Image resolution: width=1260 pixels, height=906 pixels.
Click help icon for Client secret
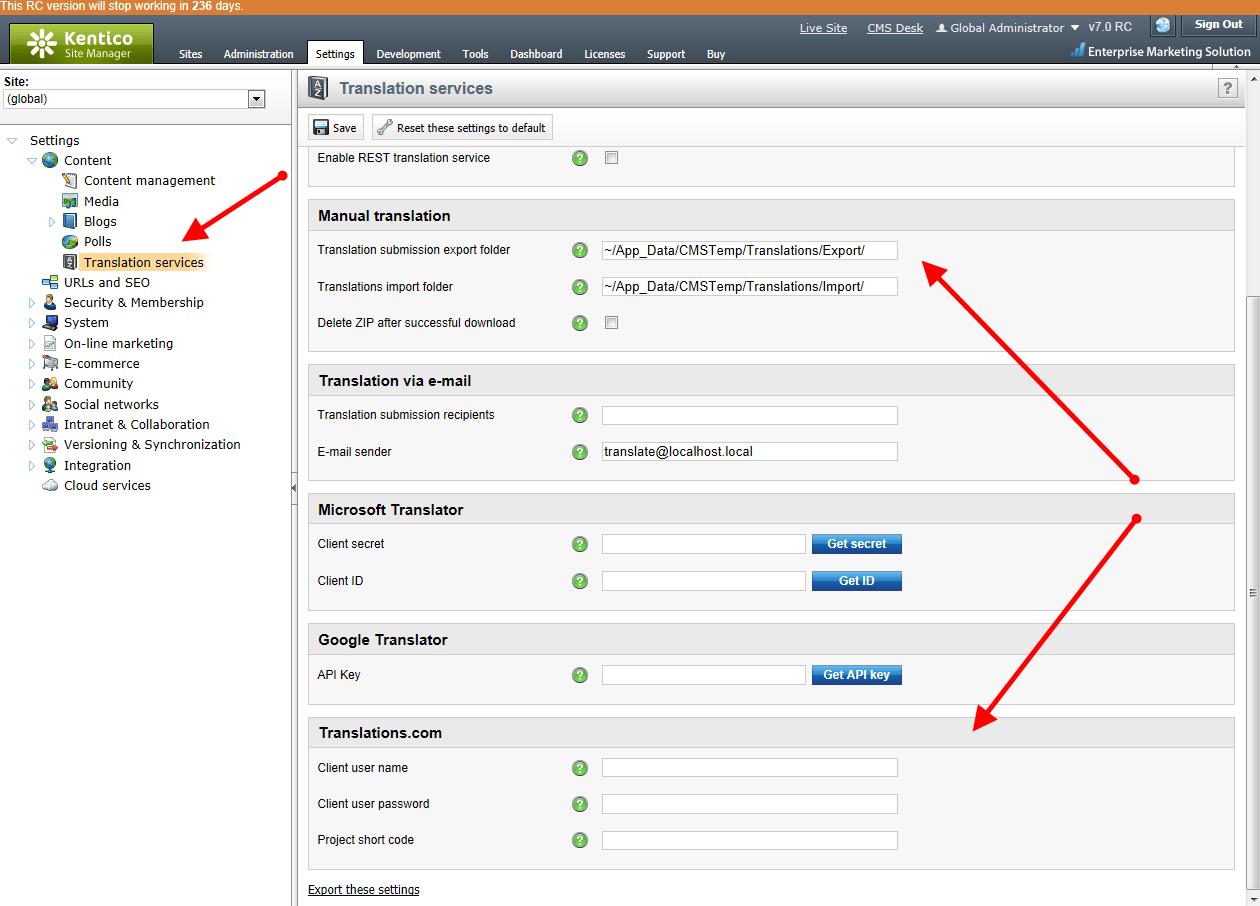pyautogui.click(x=580, y=544)
